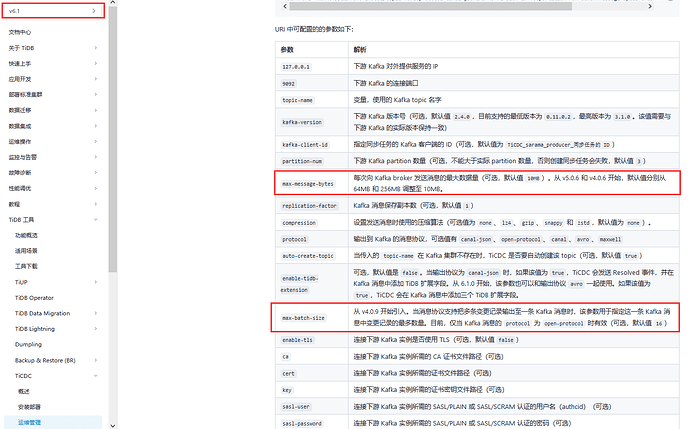
Task: Open the Dumpling page
Action: (x=28, y=344)
